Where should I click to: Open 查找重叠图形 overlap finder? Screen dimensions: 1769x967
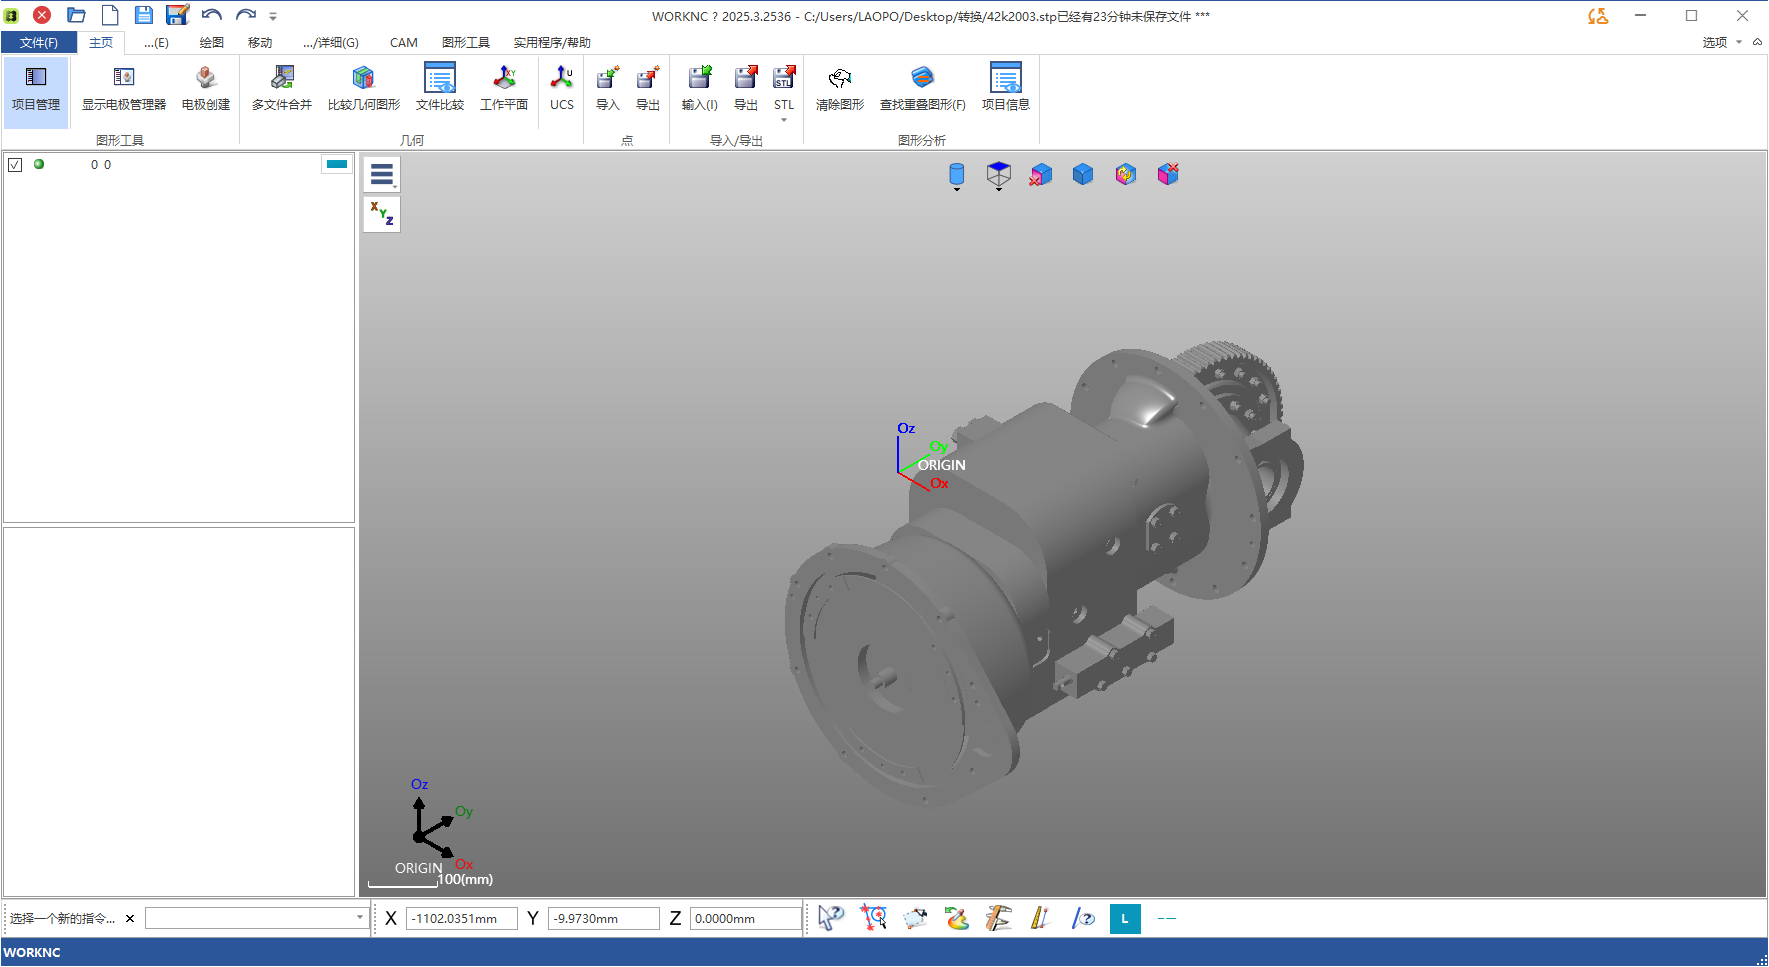tap(921, 88)
